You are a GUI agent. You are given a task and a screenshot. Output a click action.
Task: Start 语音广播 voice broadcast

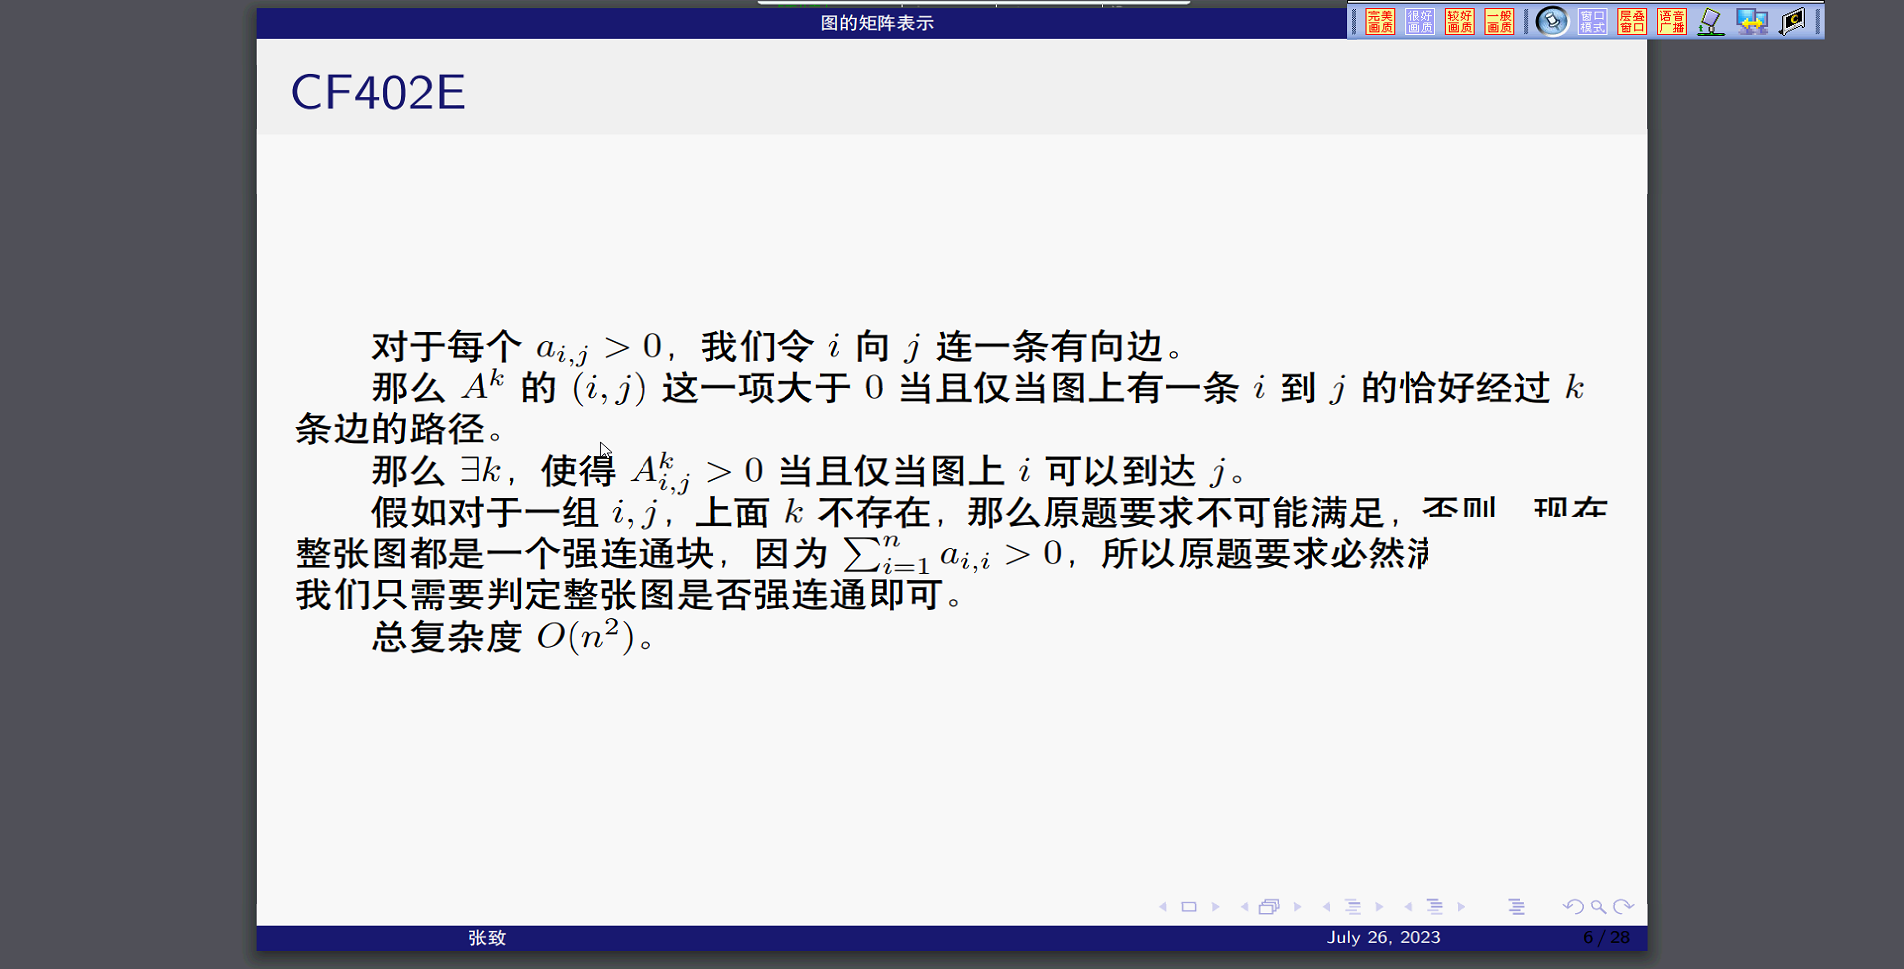click(1672, 21)
